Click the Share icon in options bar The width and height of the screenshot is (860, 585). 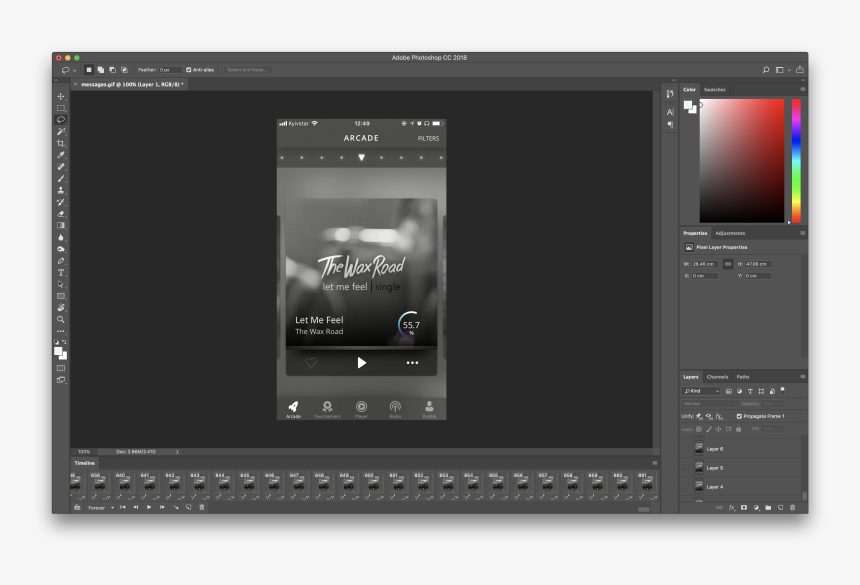(x=800, y=70)
